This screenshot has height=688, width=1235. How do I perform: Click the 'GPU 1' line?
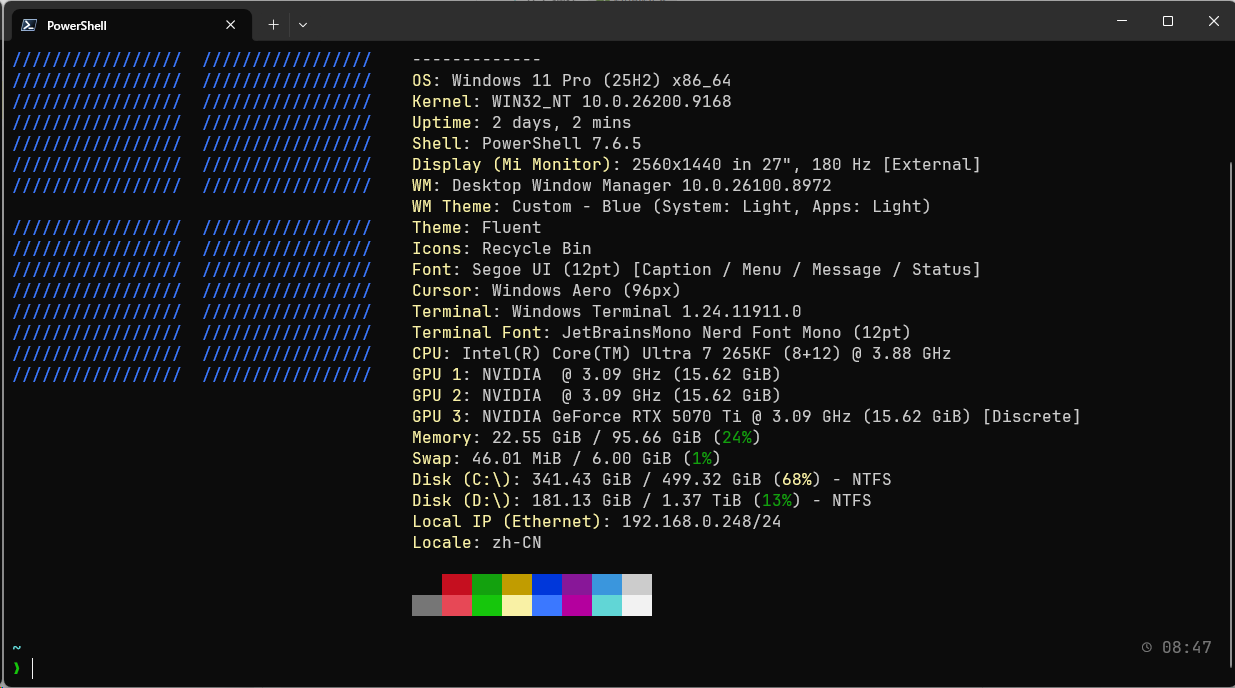tap(597, 375)
